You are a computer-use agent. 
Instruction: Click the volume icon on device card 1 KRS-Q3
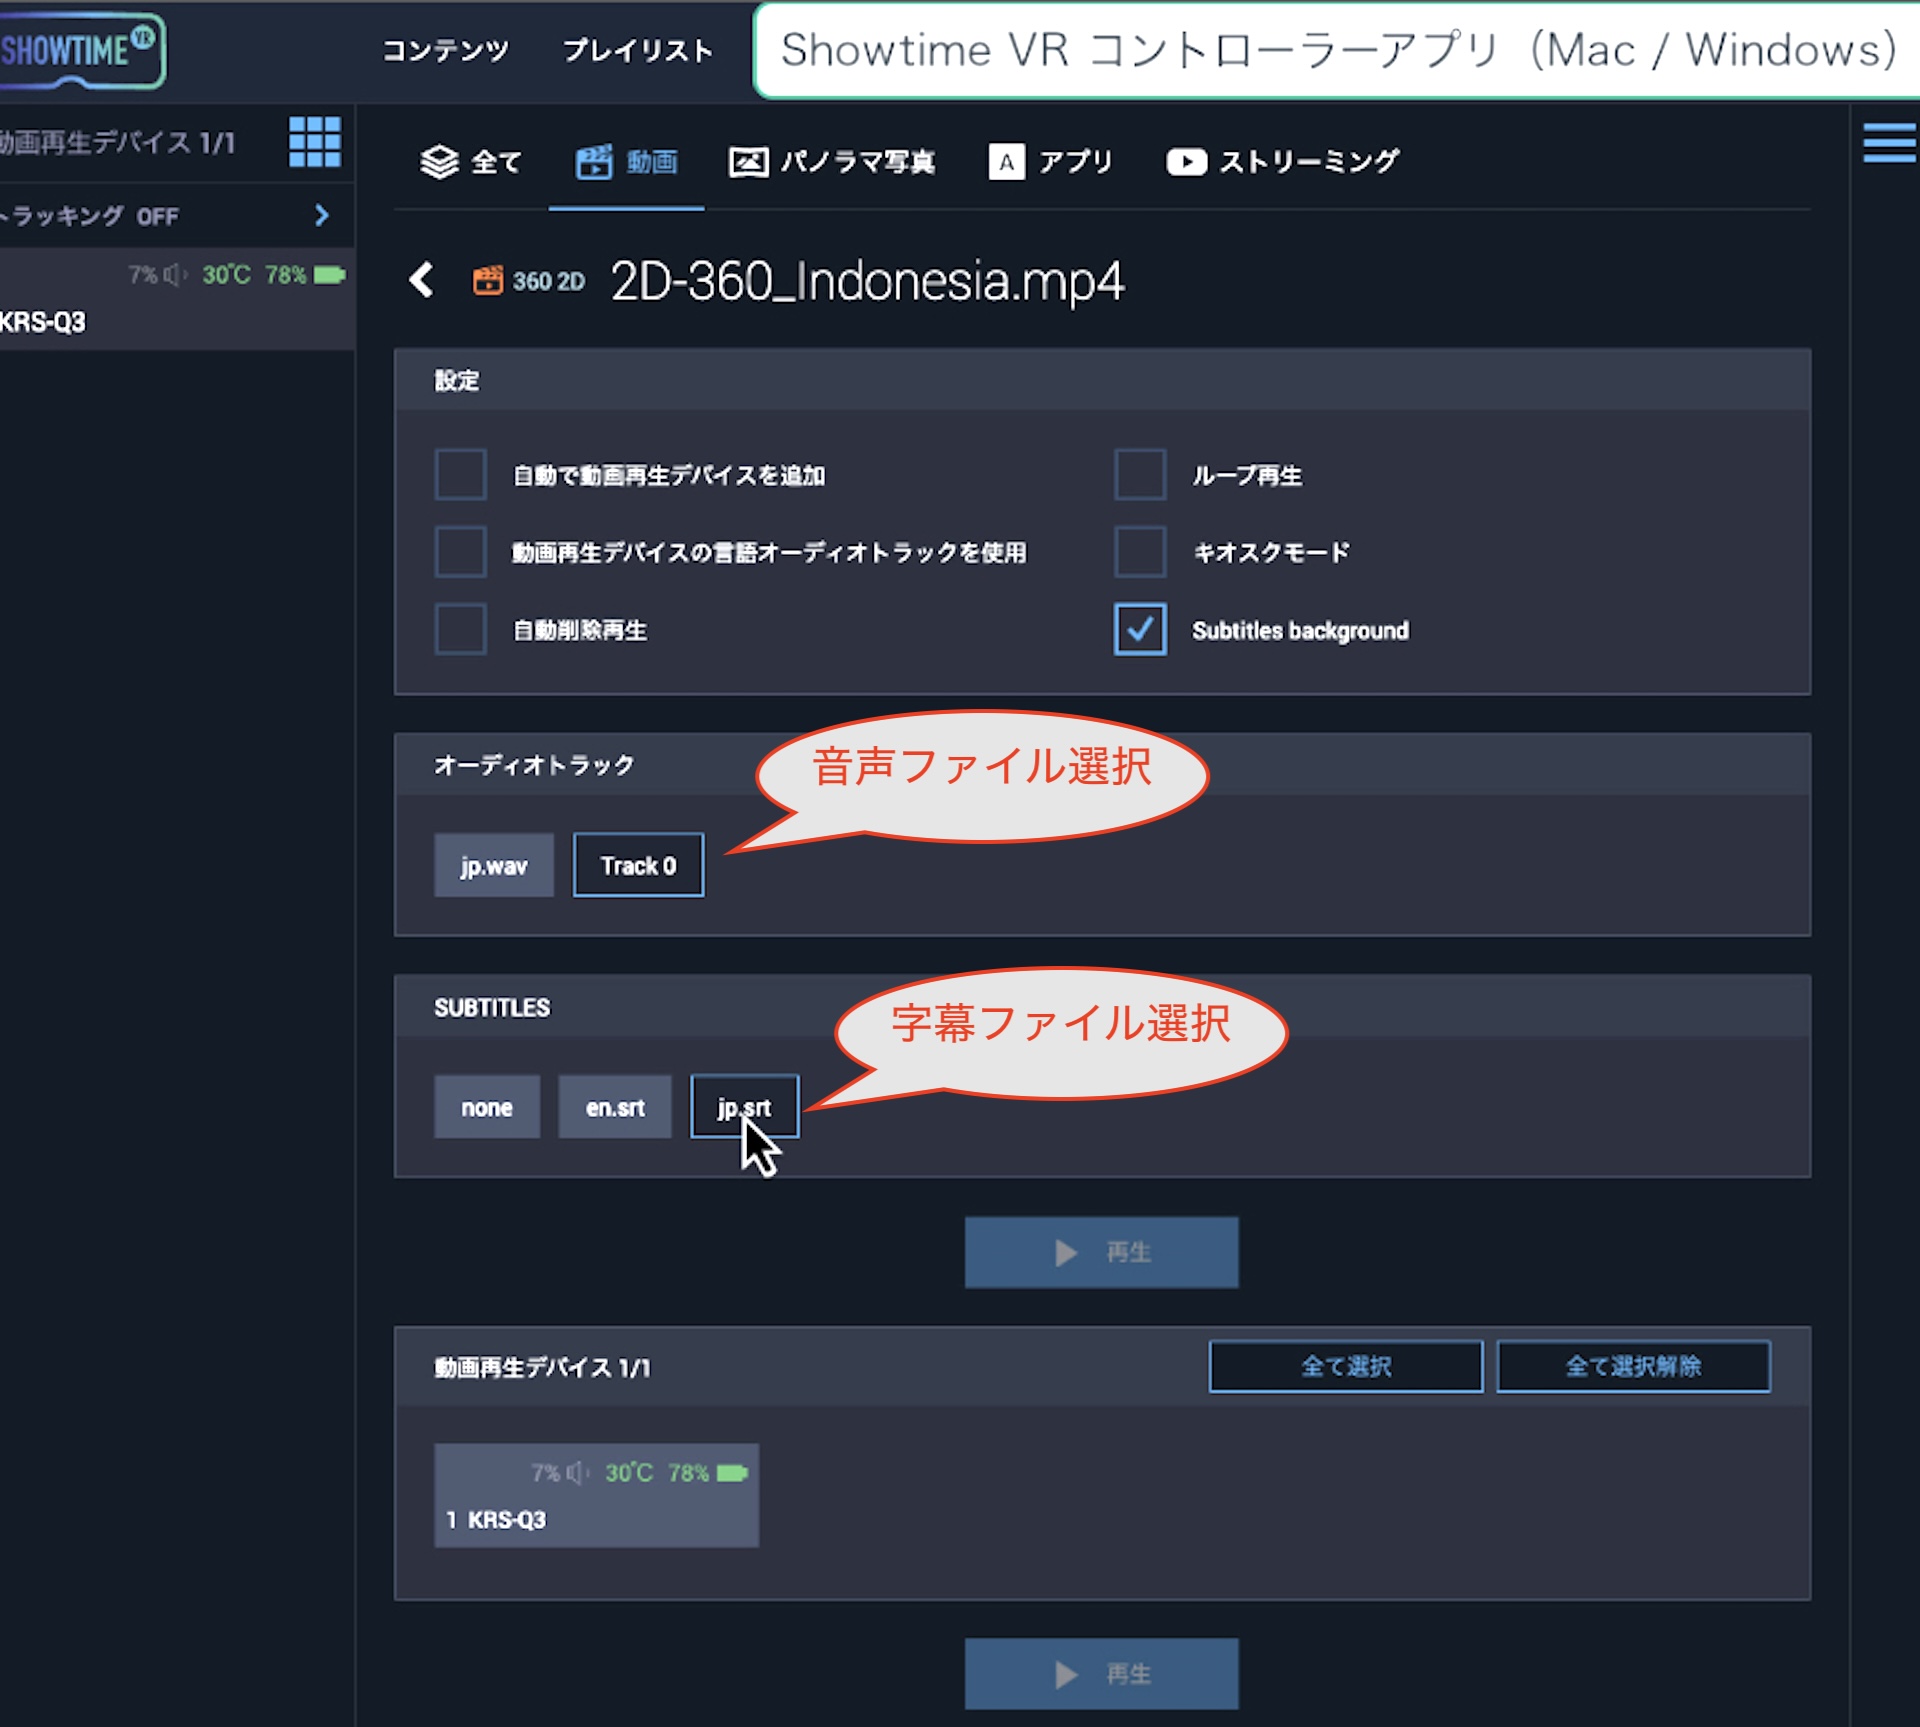pyautogui.click(x=578, y=1473)
